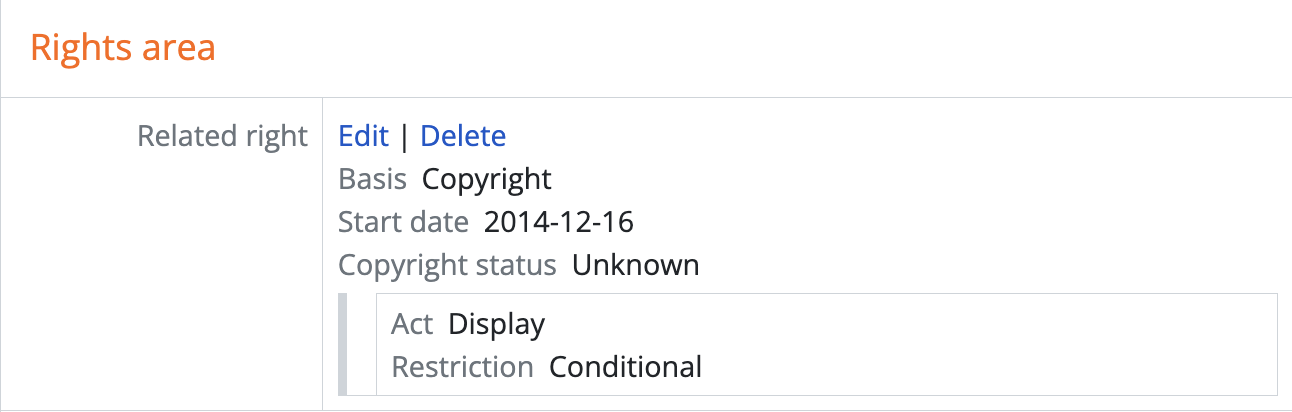The image size is (1292, 412).
Task: Click the Basis label
Action: pyautogui.click(x=372, y=179)
